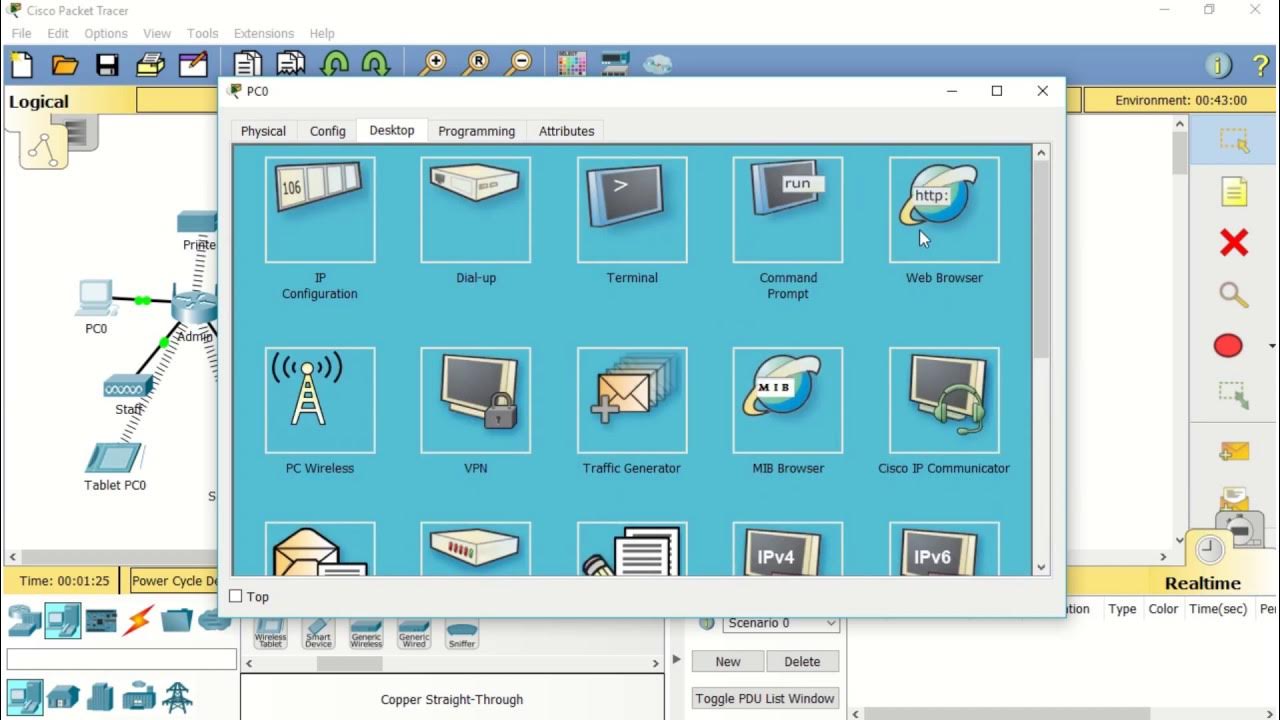
Task: Open the Tools menu
Action: click(202, 33)
